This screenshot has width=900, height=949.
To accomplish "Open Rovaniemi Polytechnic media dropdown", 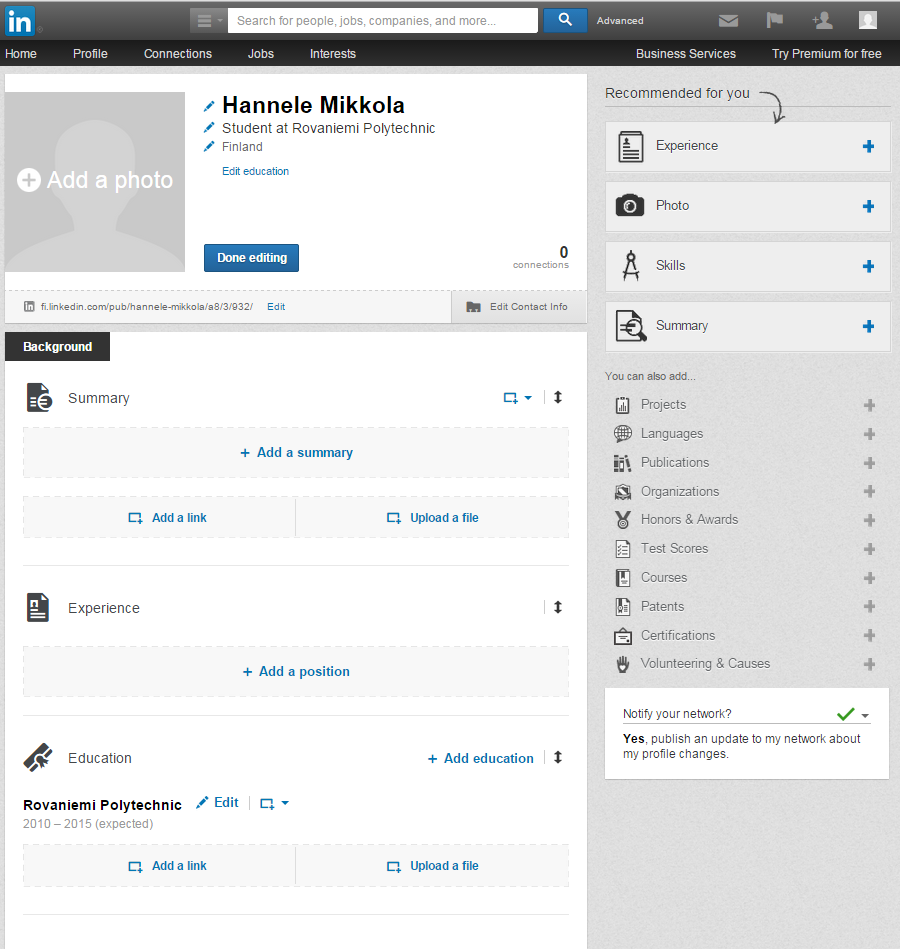I will pos(274,803).
